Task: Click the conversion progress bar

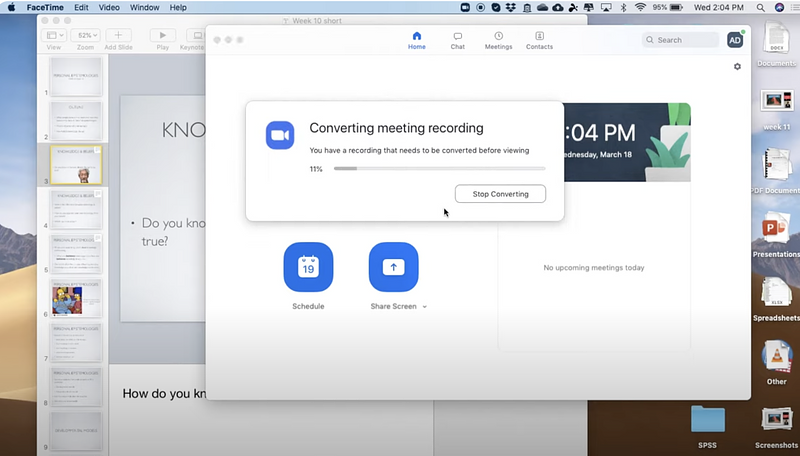Action: 439,169
